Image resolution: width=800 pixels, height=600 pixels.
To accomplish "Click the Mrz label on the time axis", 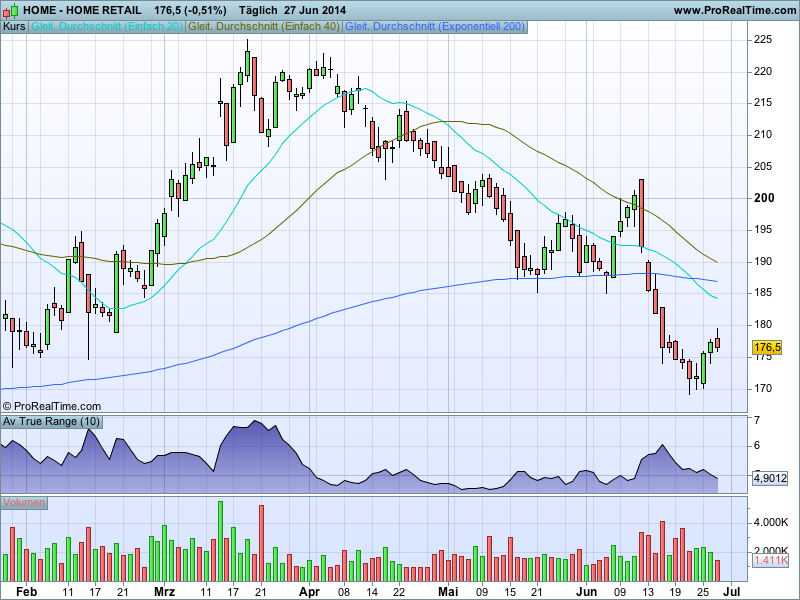I will point(164,592).
